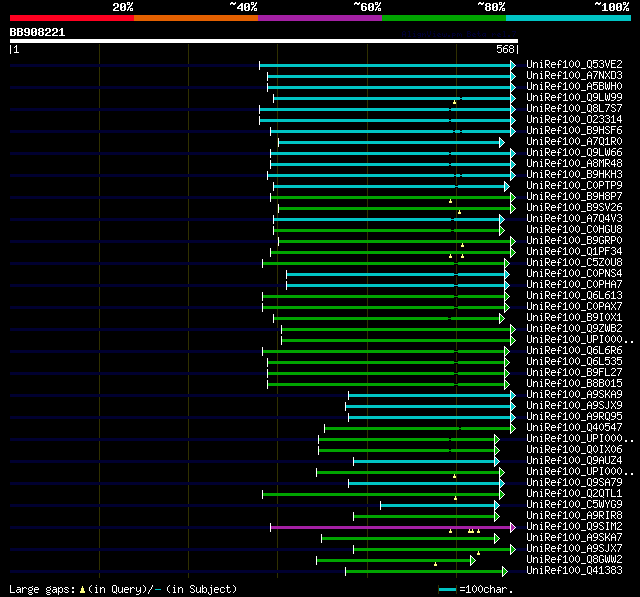Choose the UniRef100_Q1PF34 subject name
Image resolution: width=640 pixels, height=597 pixels.
(x=574, y=252)
